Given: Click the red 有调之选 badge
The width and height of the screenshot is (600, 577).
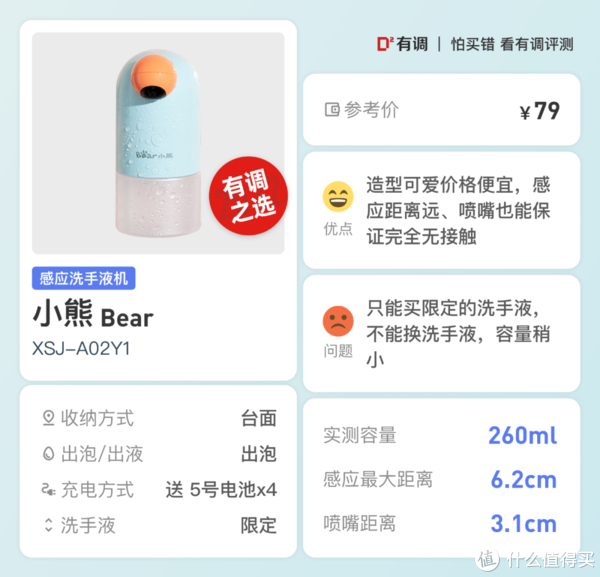Looking at the screenshot, I should click(x=248, y=196).
